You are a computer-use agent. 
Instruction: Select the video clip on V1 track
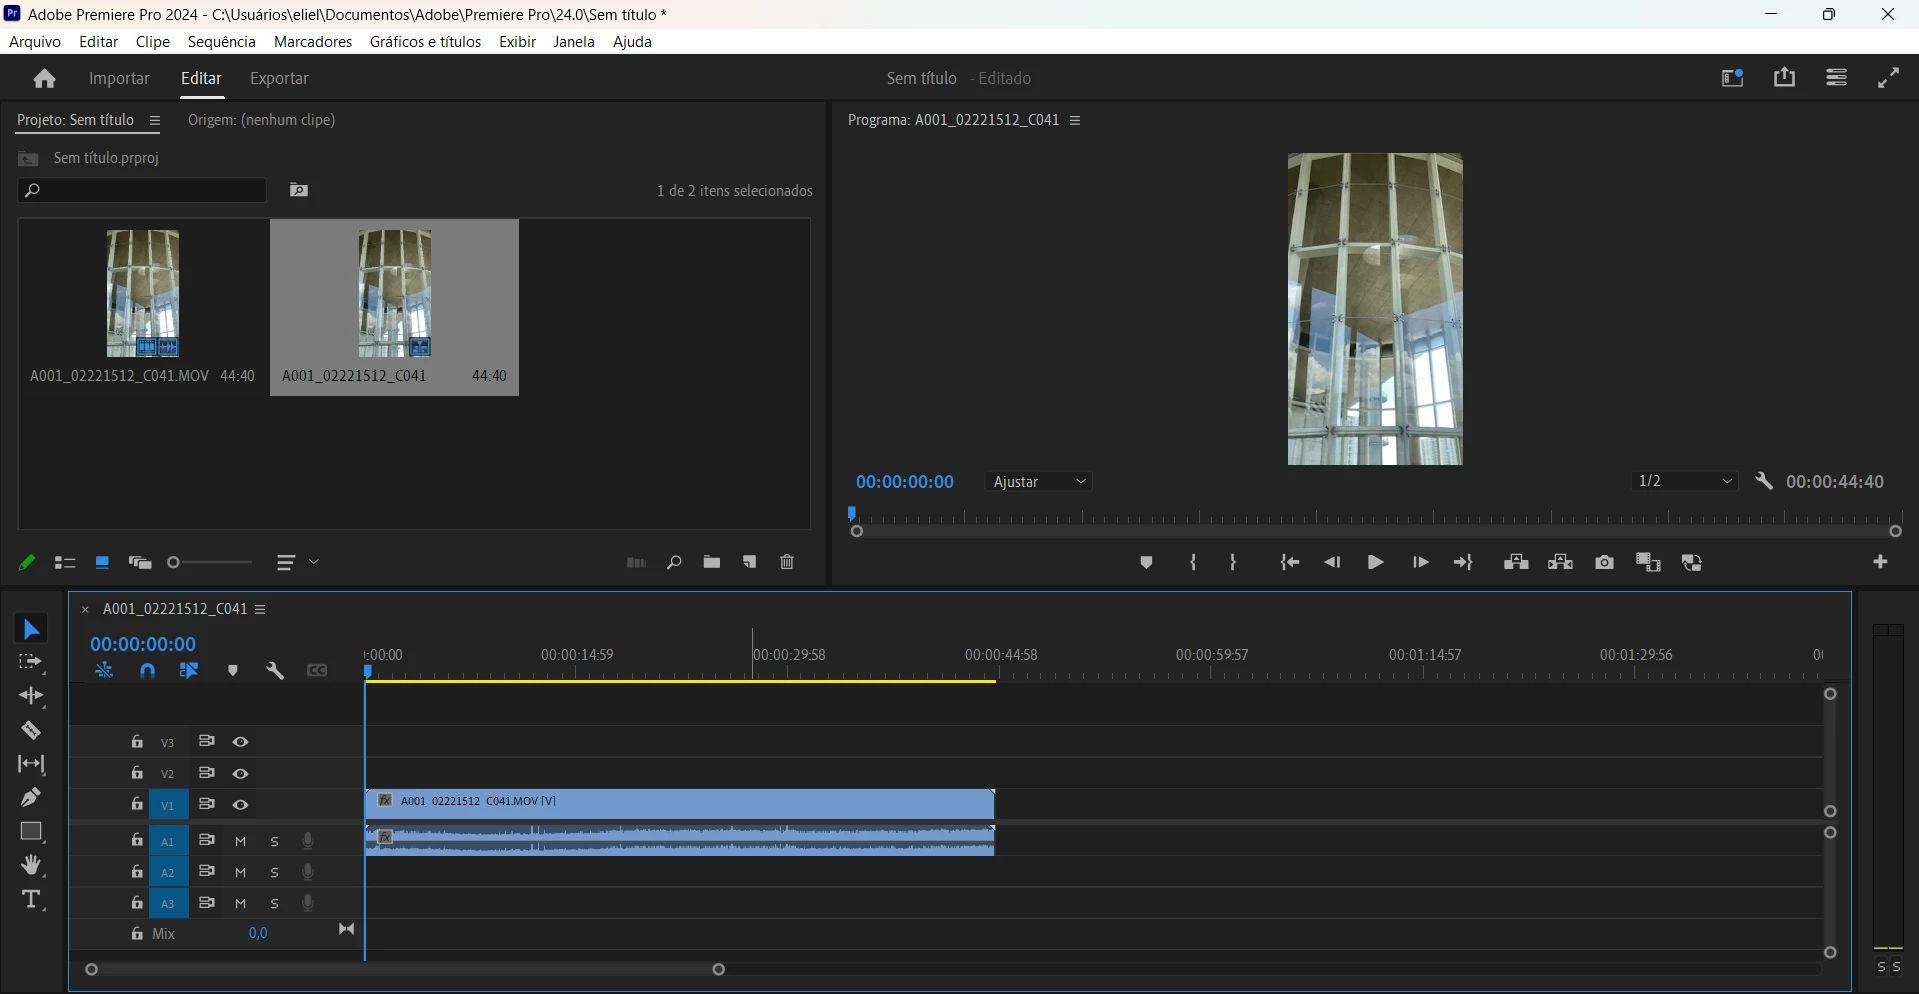click(x=681, y=804)
